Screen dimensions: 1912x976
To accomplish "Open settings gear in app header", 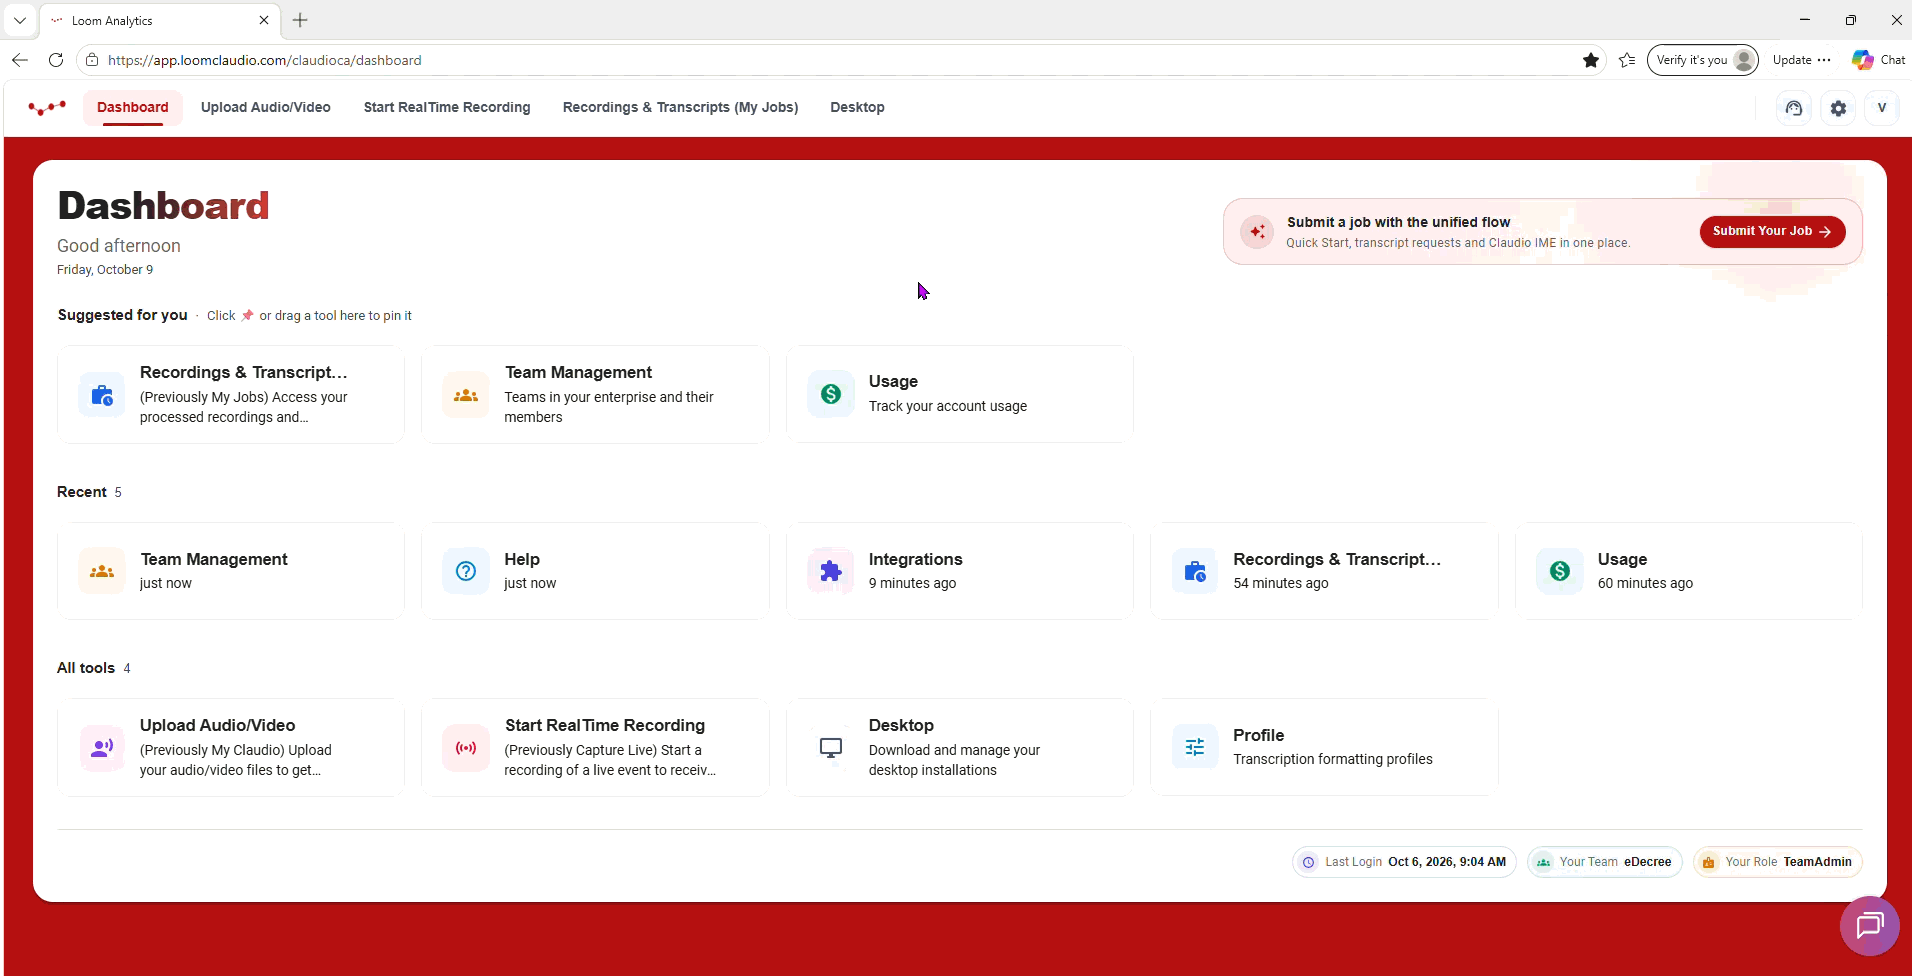I will [1838, 108].
